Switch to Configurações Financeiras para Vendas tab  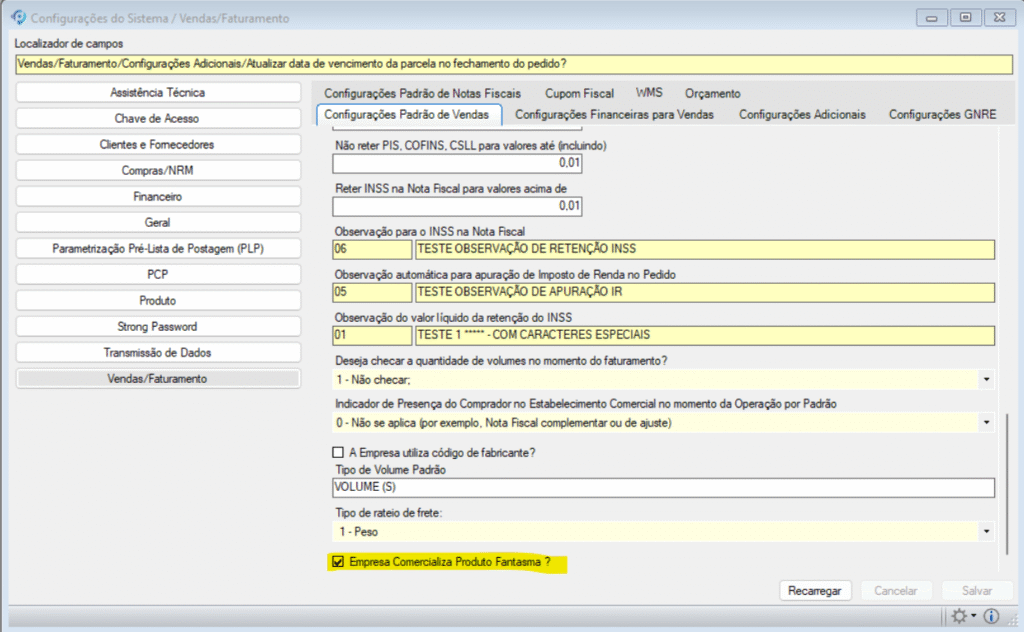(614, 115)
